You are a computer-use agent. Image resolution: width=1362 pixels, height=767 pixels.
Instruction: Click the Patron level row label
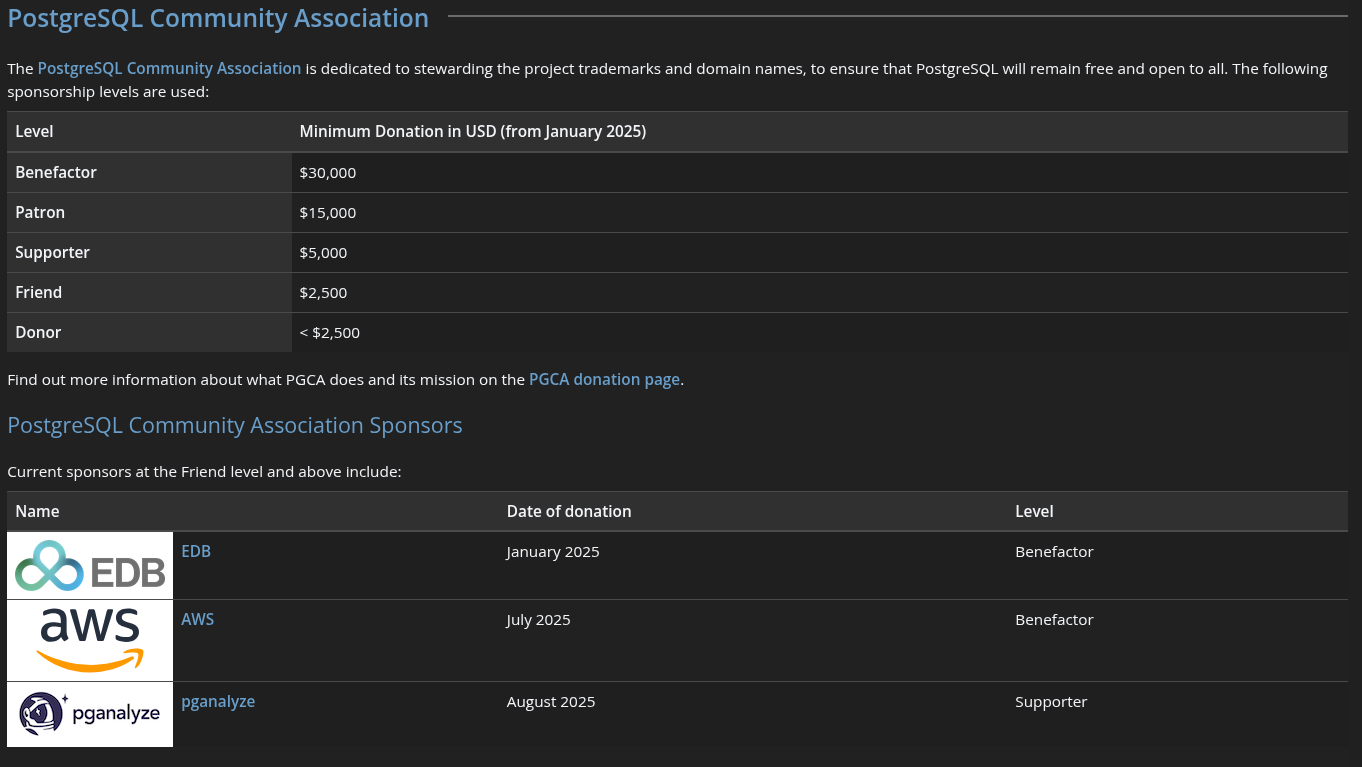tap(149, 212)
